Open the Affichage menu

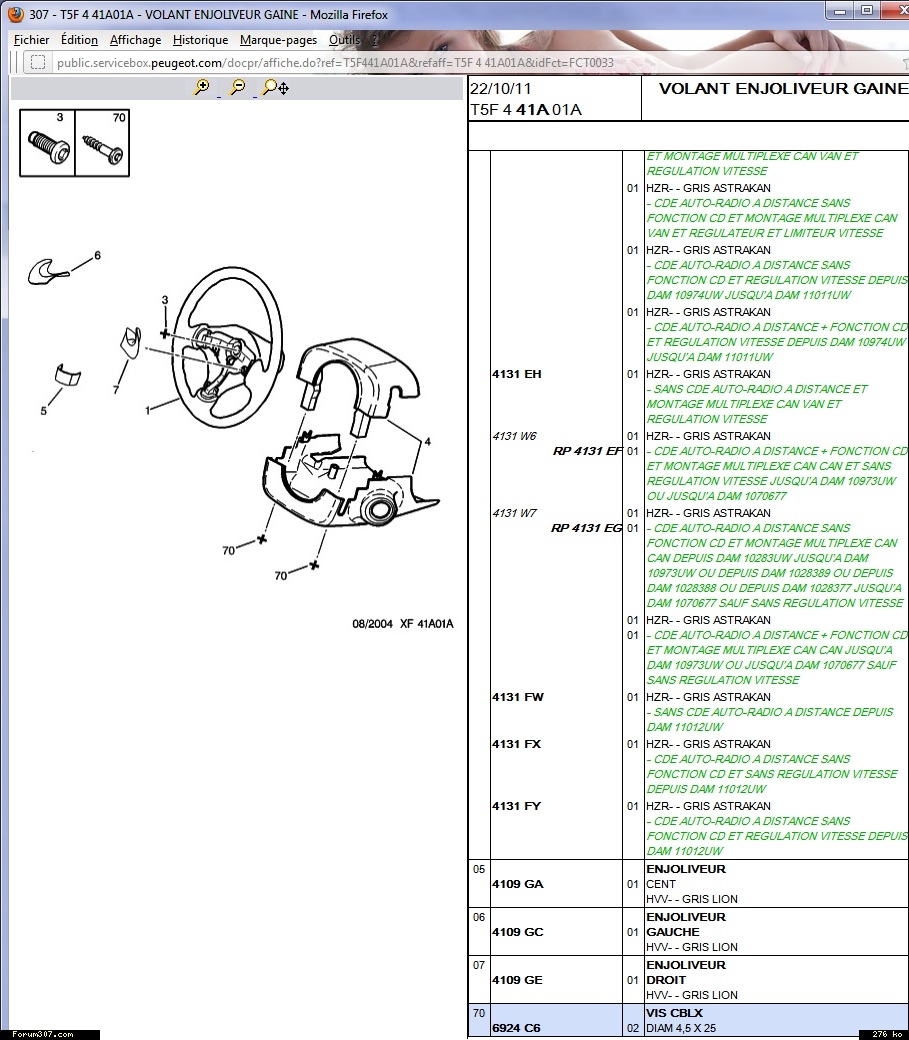point(135,40)
